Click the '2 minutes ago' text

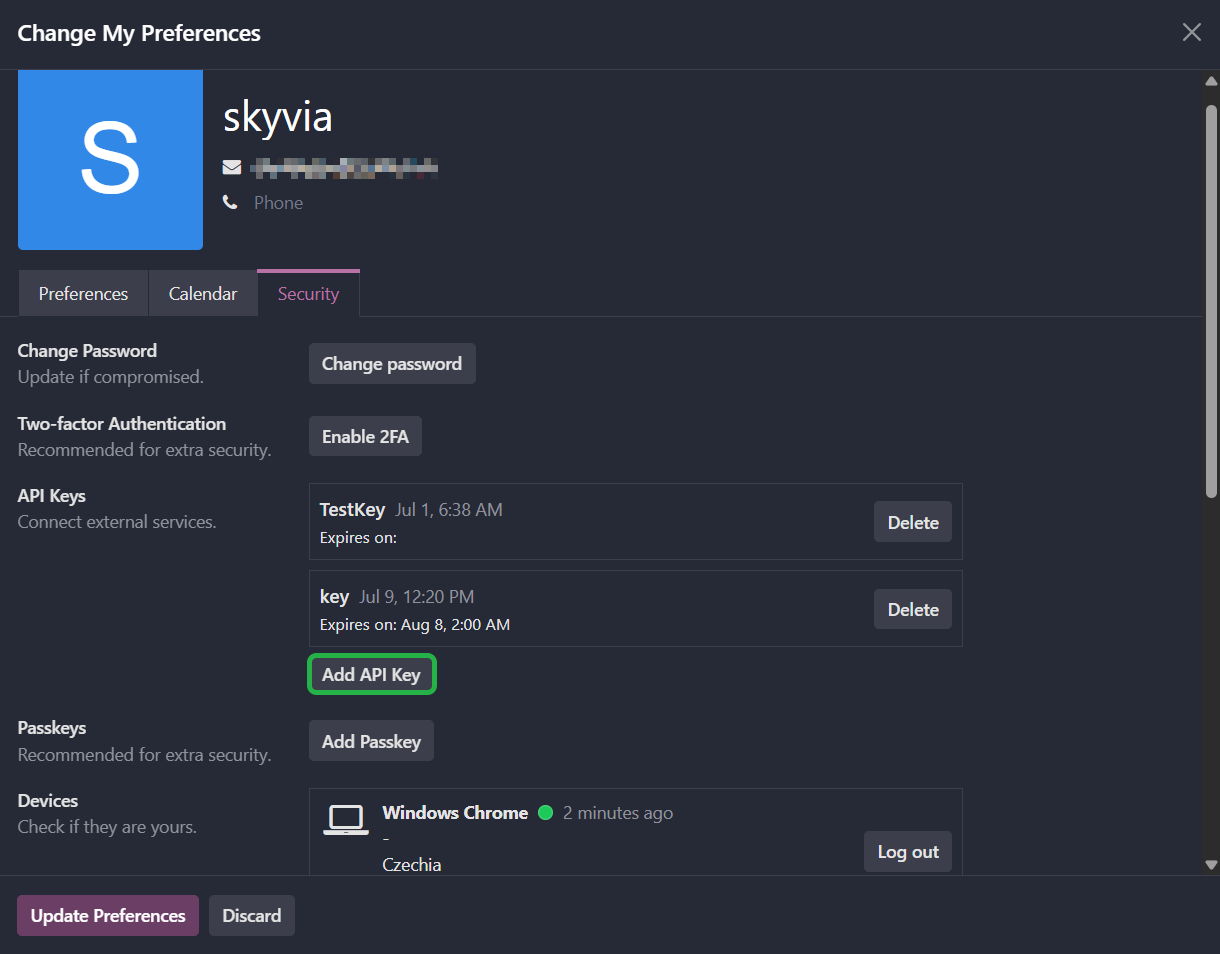tap(618, 813)
